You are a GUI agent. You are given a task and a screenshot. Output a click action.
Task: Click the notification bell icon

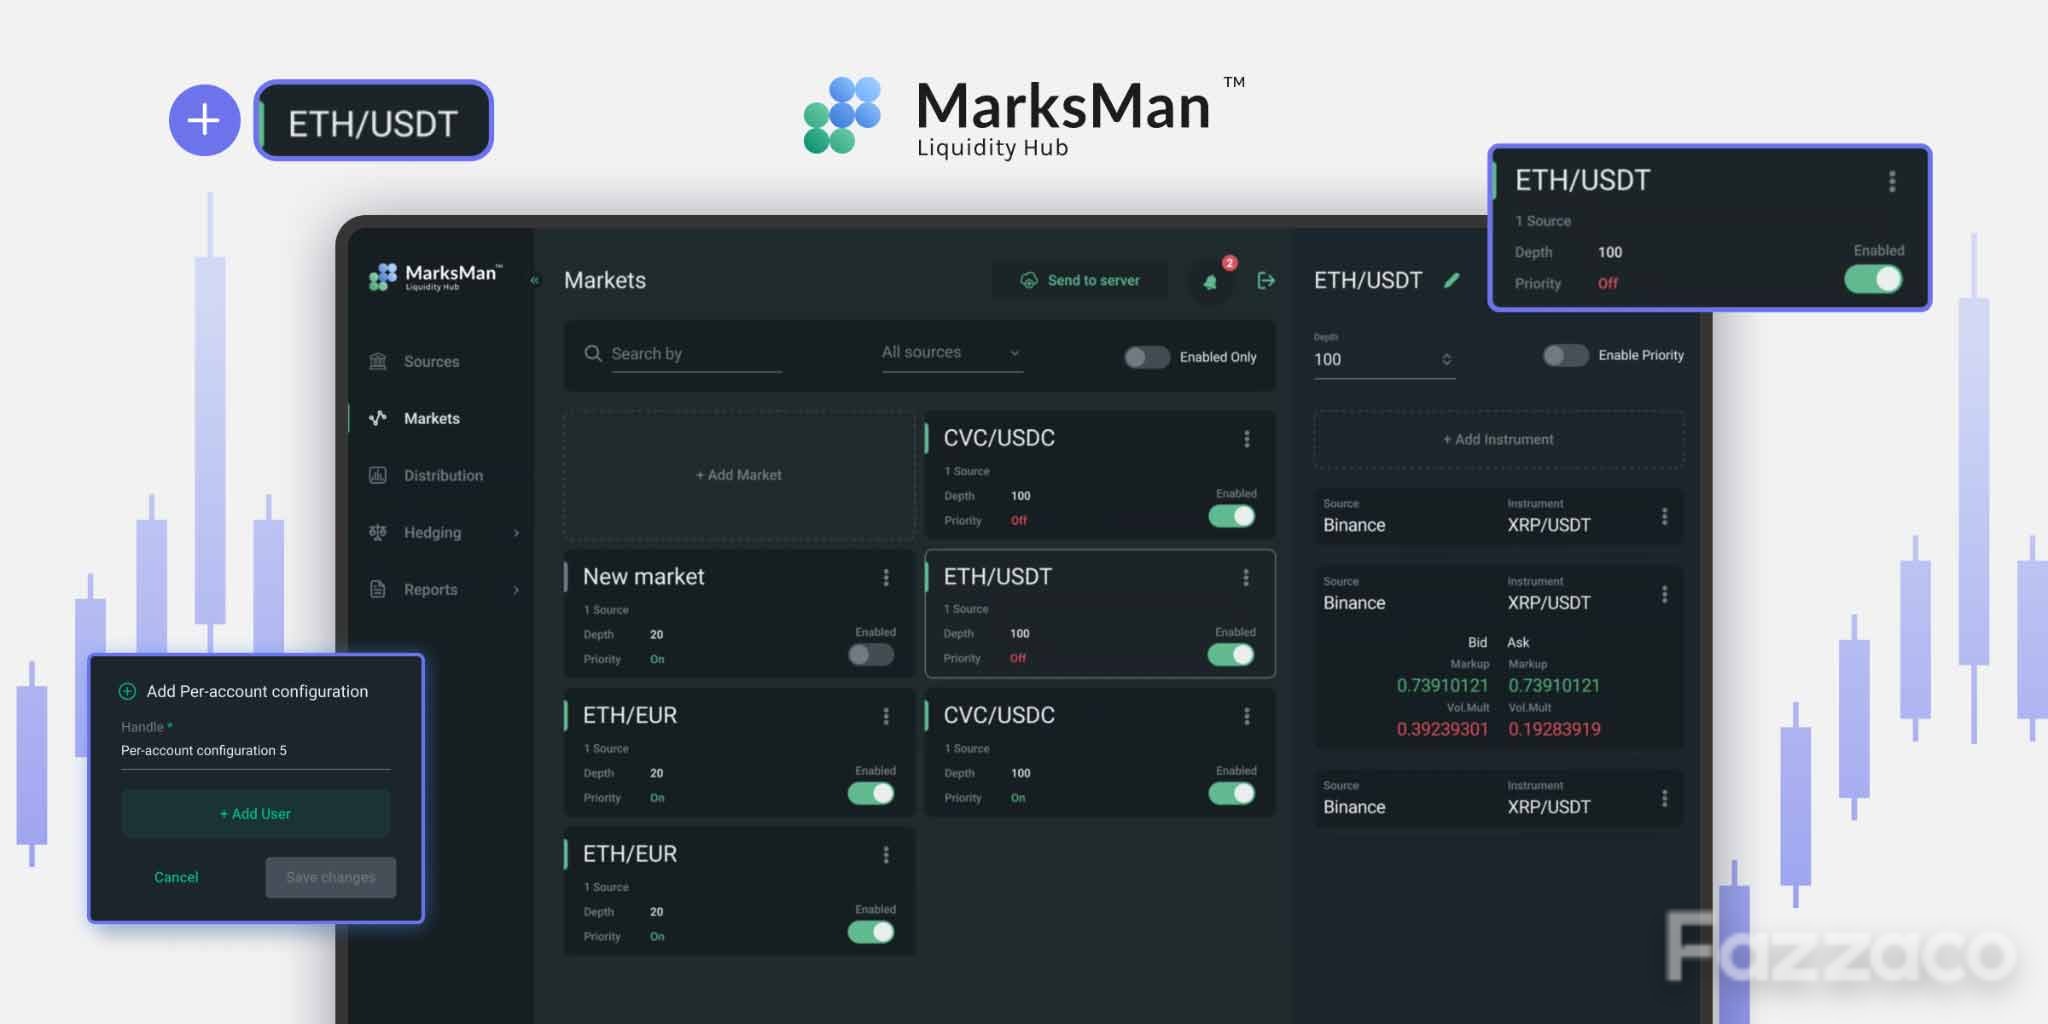tap(1210, 282)
